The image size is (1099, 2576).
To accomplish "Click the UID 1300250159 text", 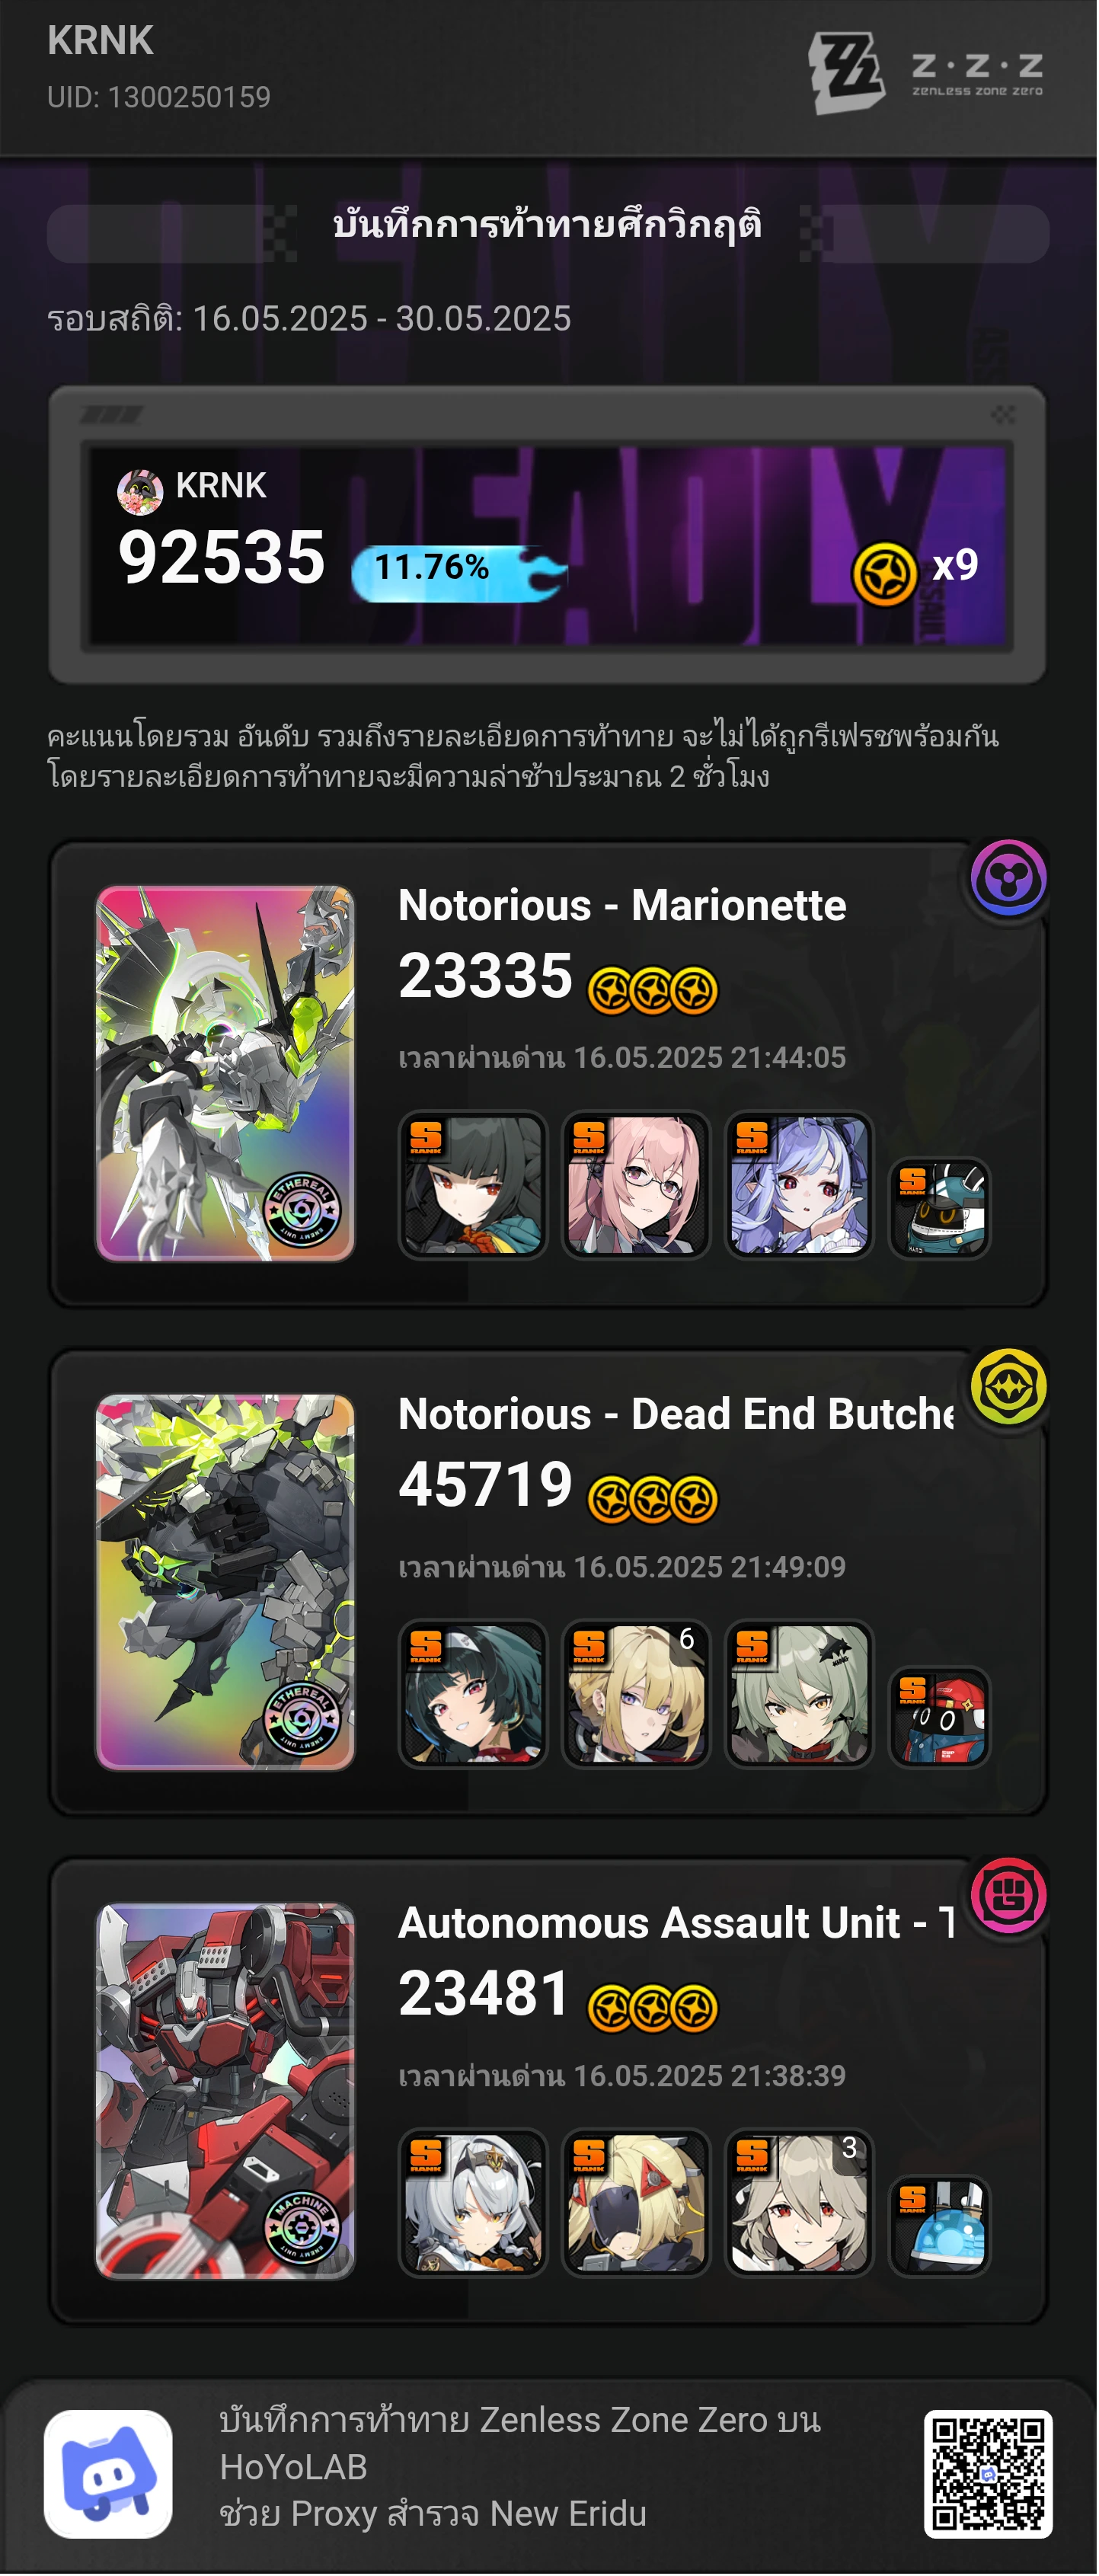I will tap(159, 97).
